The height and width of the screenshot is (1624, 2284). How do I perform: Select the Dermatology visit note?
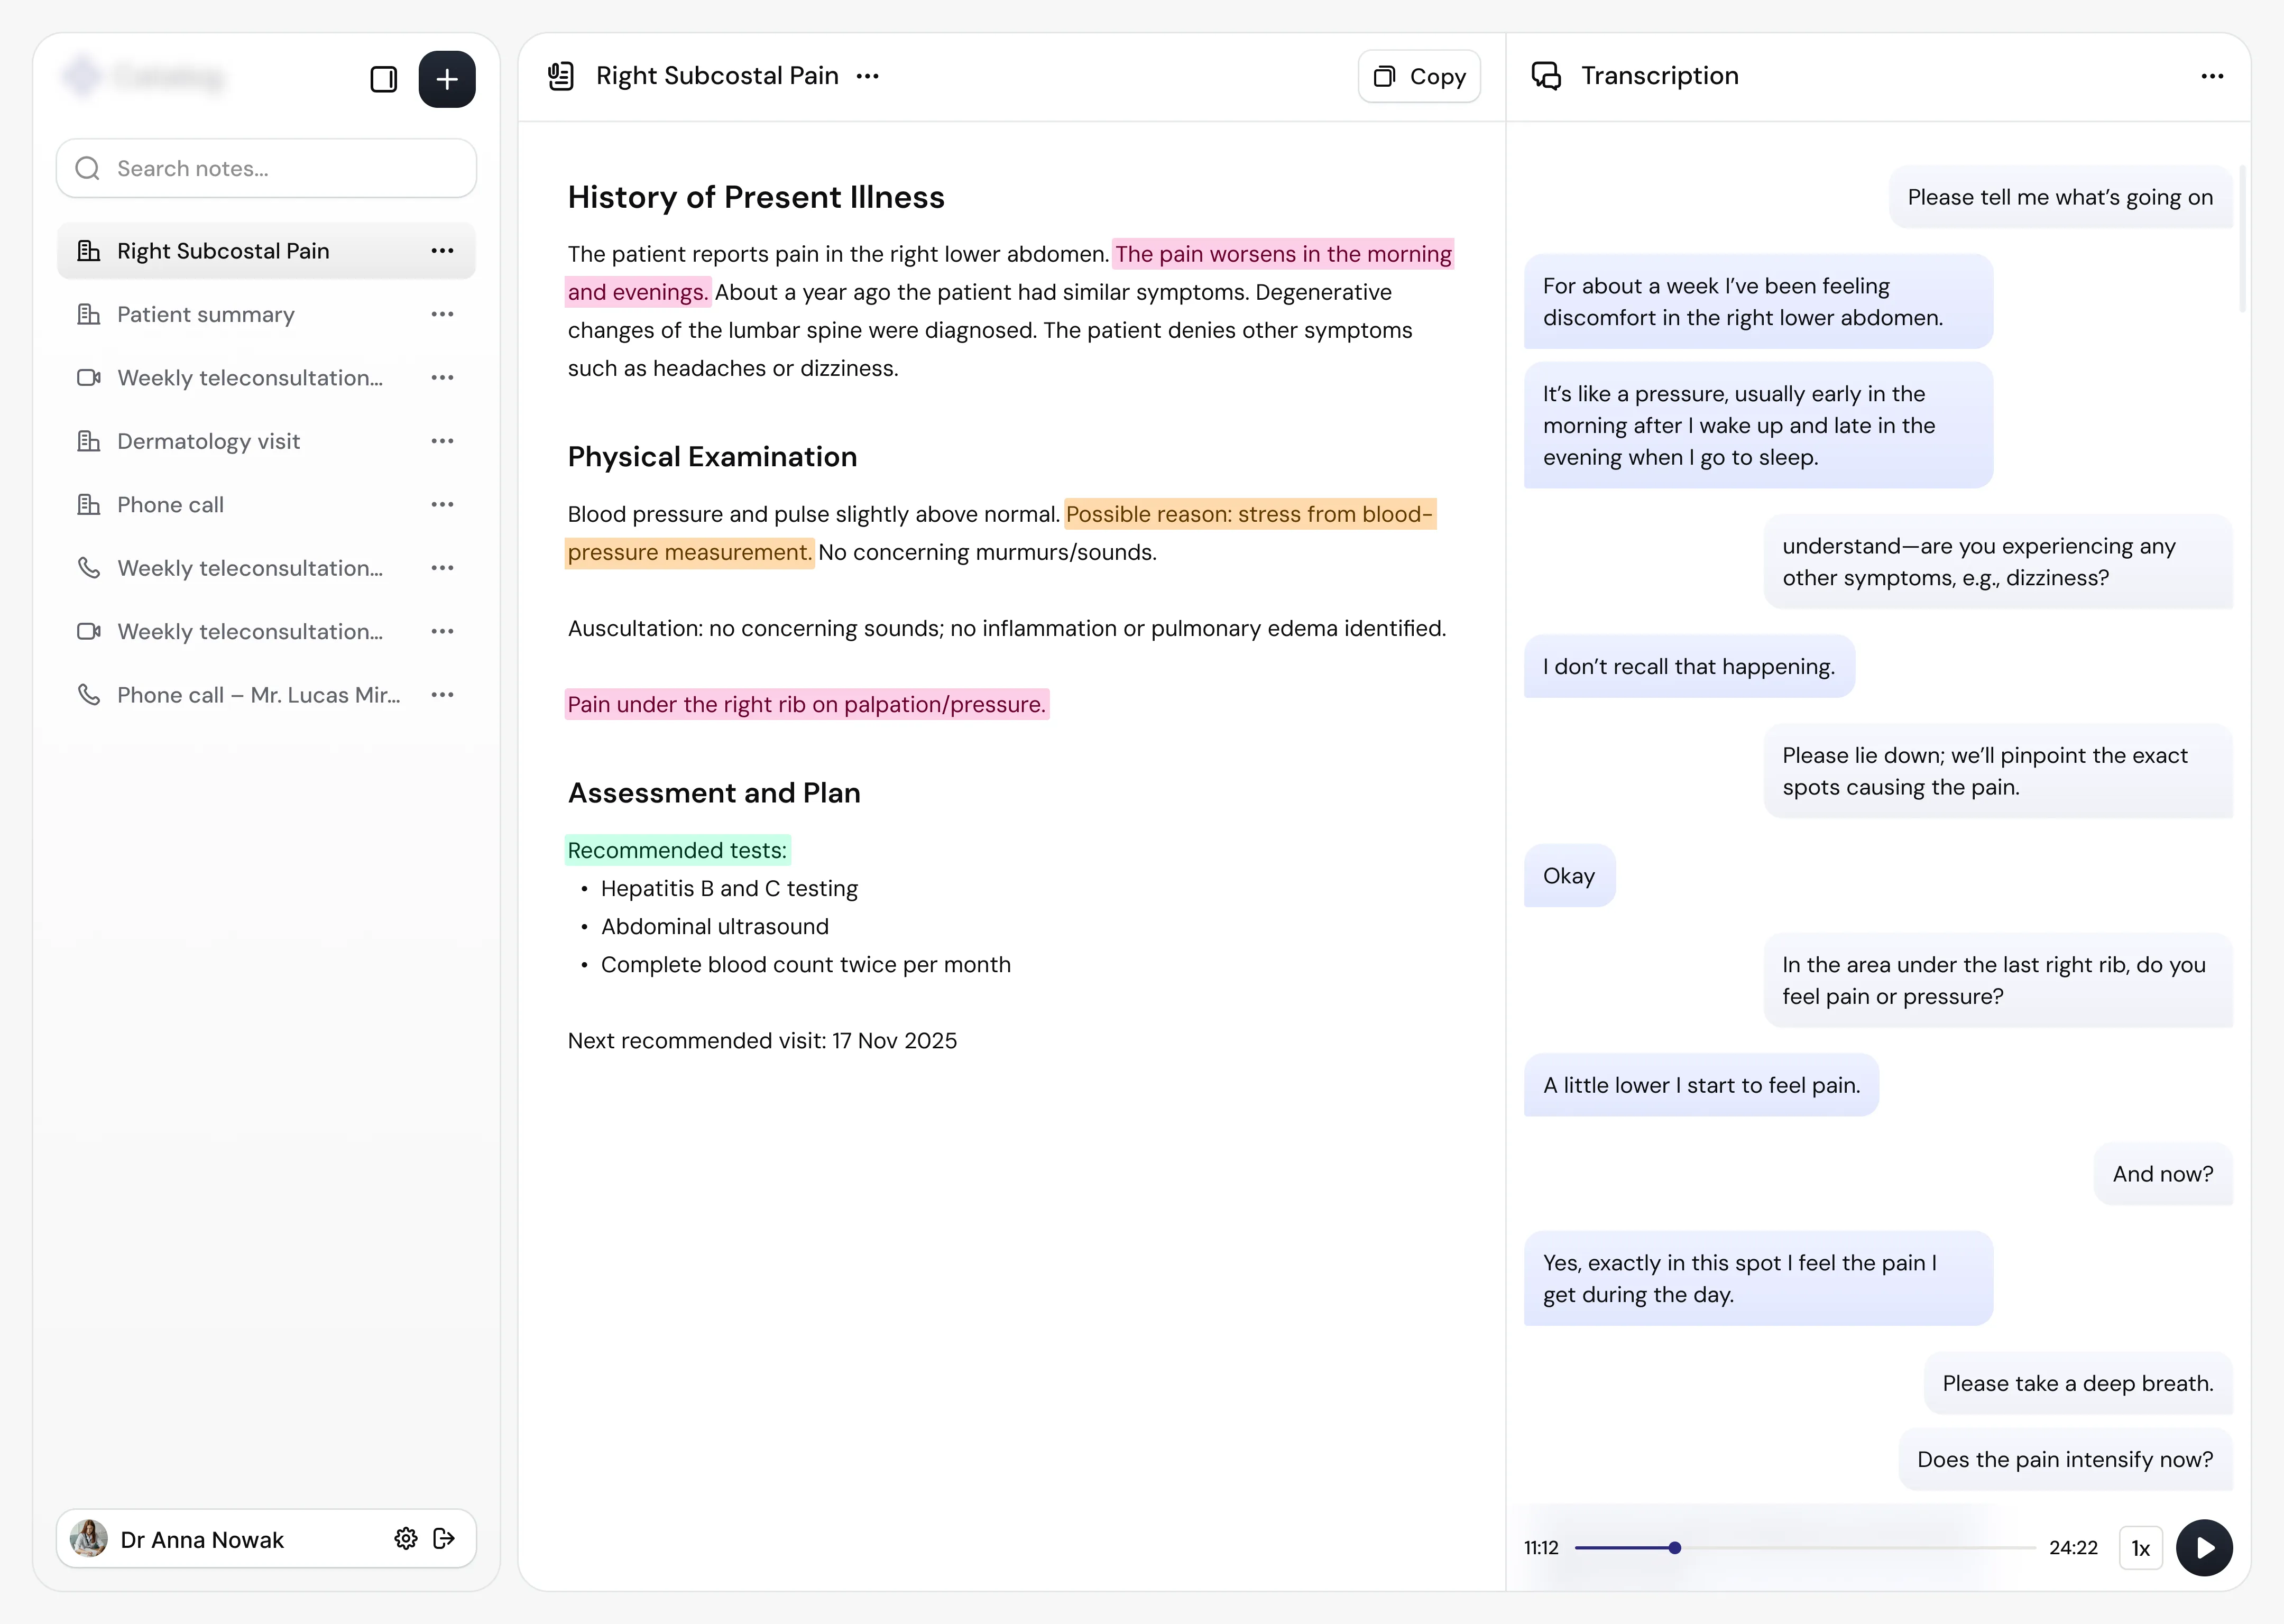pos(208,440)
